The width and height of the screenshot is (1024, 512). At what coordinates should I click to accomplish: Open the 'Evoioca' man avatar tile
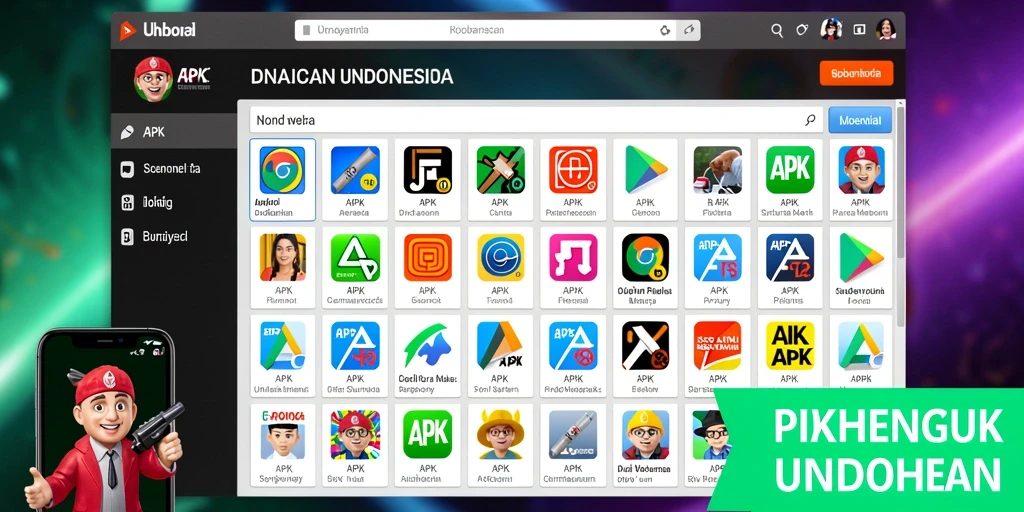(282, 445)
